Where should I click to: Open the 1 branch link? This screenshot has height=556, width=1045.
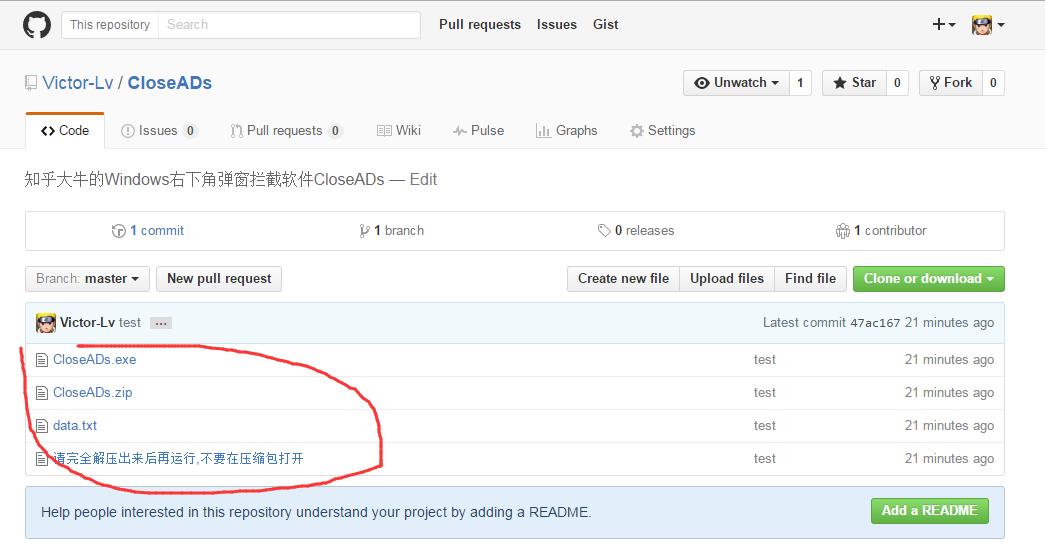(399, 231)
